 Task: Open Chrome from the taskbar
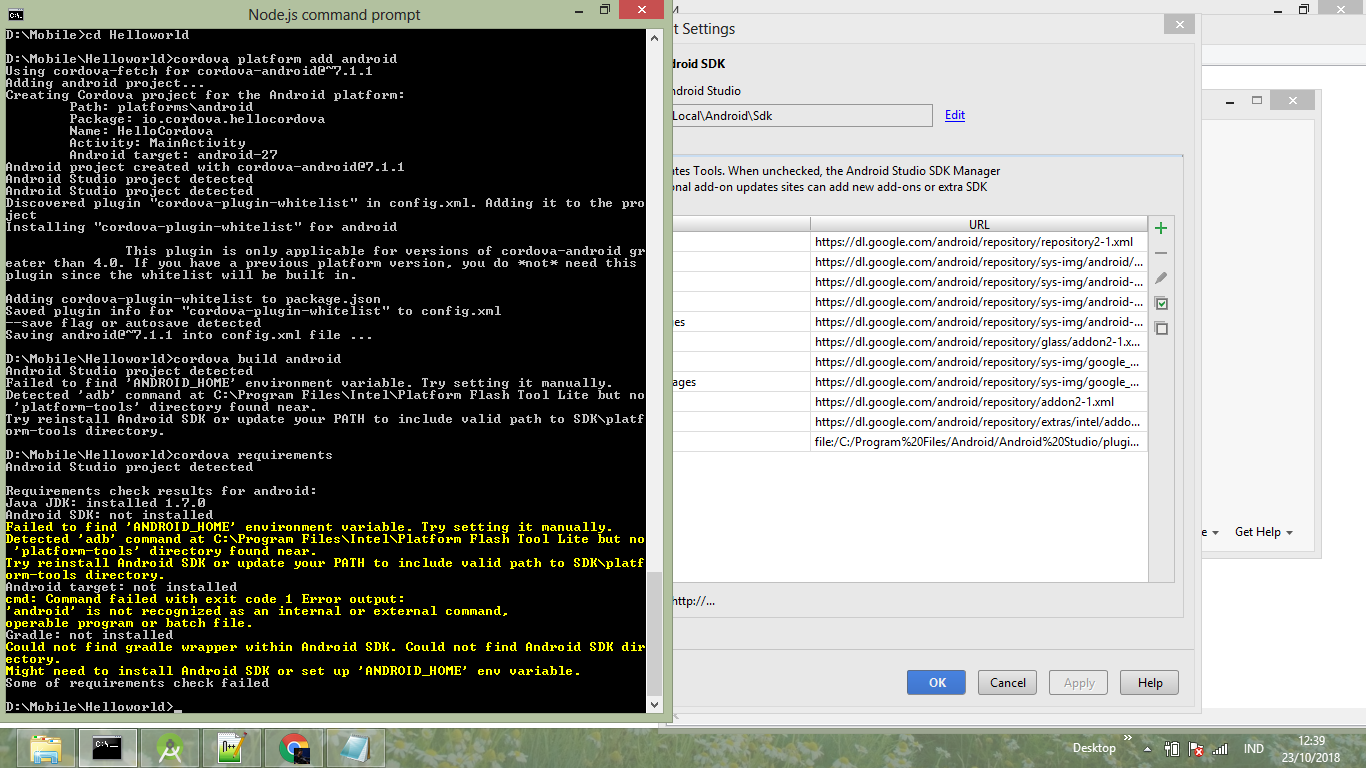tap(293, 748)
